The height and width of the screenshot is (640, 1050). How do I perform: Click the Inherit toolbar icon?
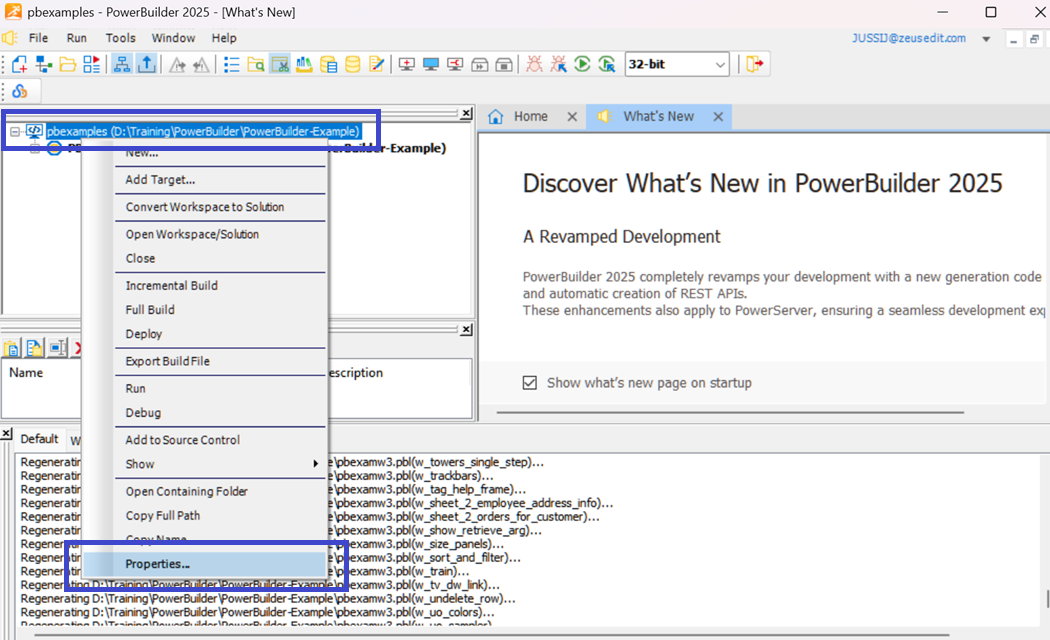44,64
